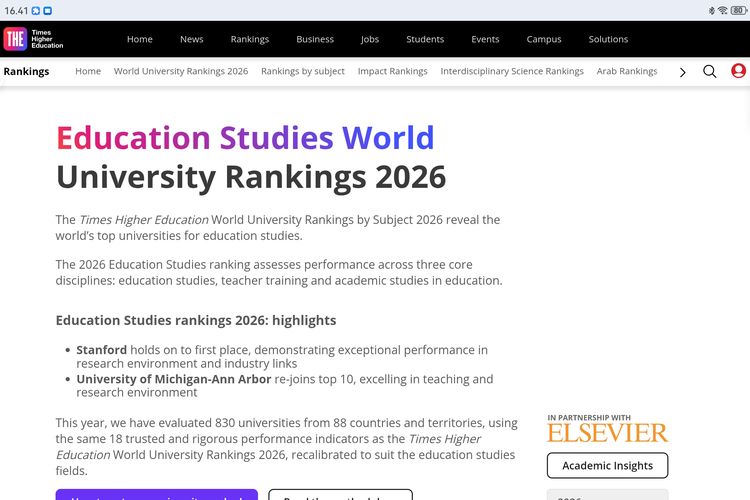Tap the Bluetooth icon in status bar

coord(712,11)
